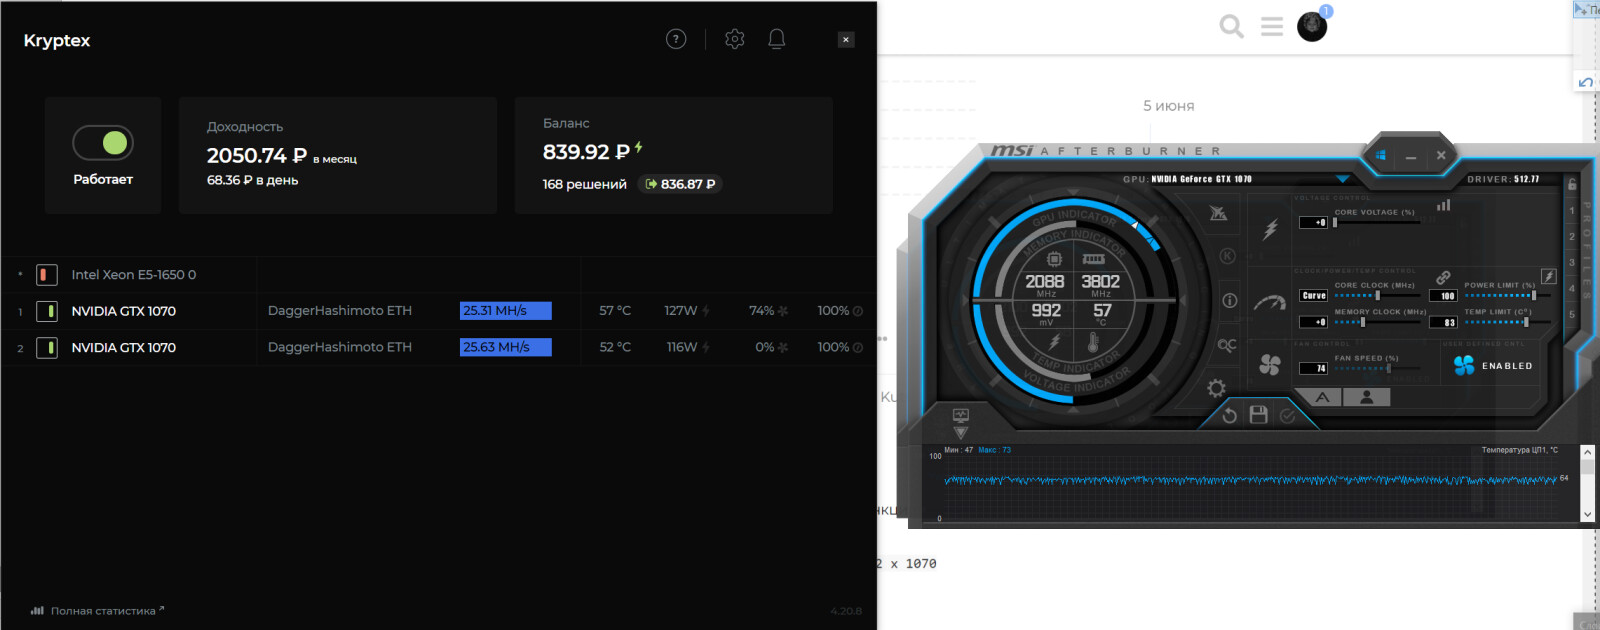Click first GPU's DaggerHashimoto ETH algorithm
This screenshot has width=1600, height=630.
pyautogui.click(x=340, y=311)
